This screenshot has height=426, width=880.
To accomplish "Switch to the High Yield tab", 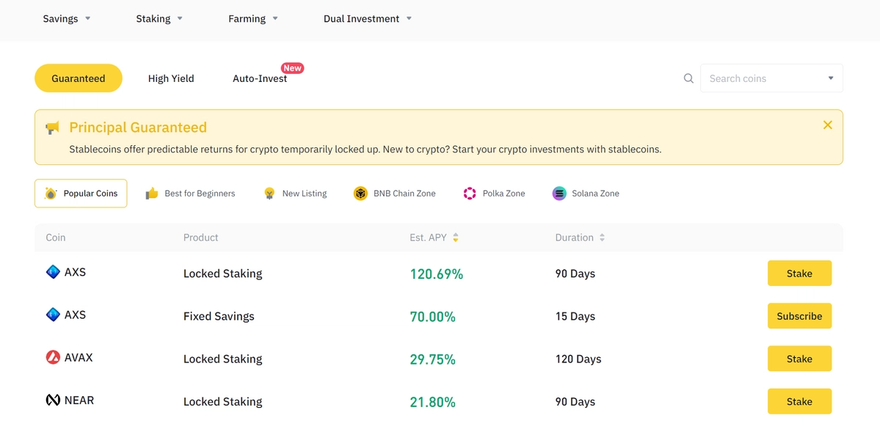I will pos(171,78).
